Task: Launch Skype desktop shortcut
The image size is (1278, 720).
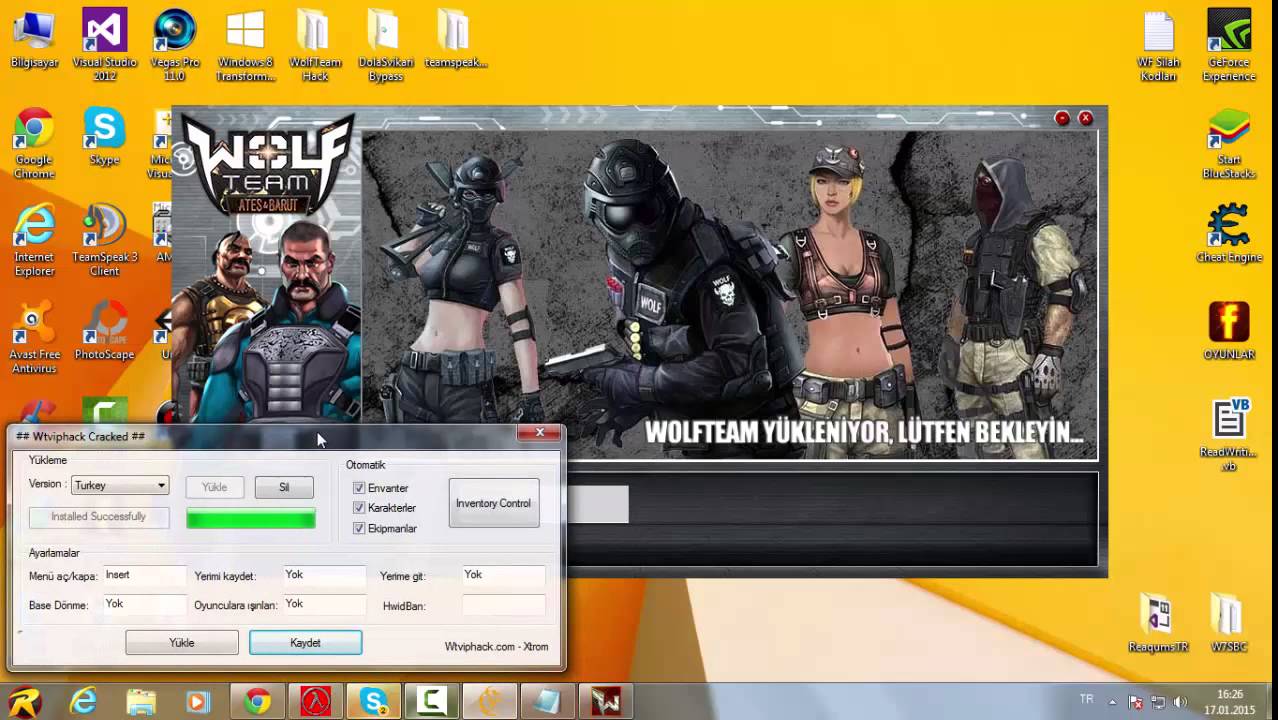Action: [x=104, y=137]
